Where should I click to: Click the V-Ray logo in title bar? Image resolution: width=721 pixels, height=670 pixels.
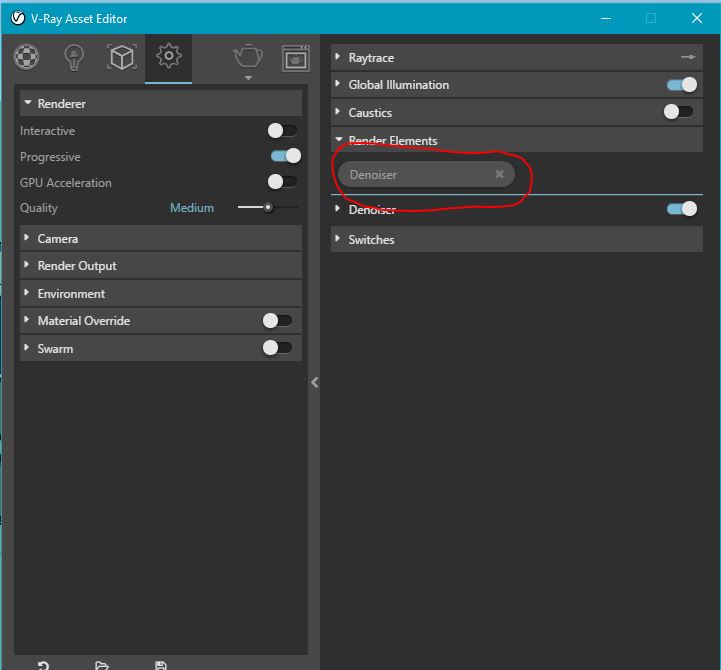tap(18, 18)
